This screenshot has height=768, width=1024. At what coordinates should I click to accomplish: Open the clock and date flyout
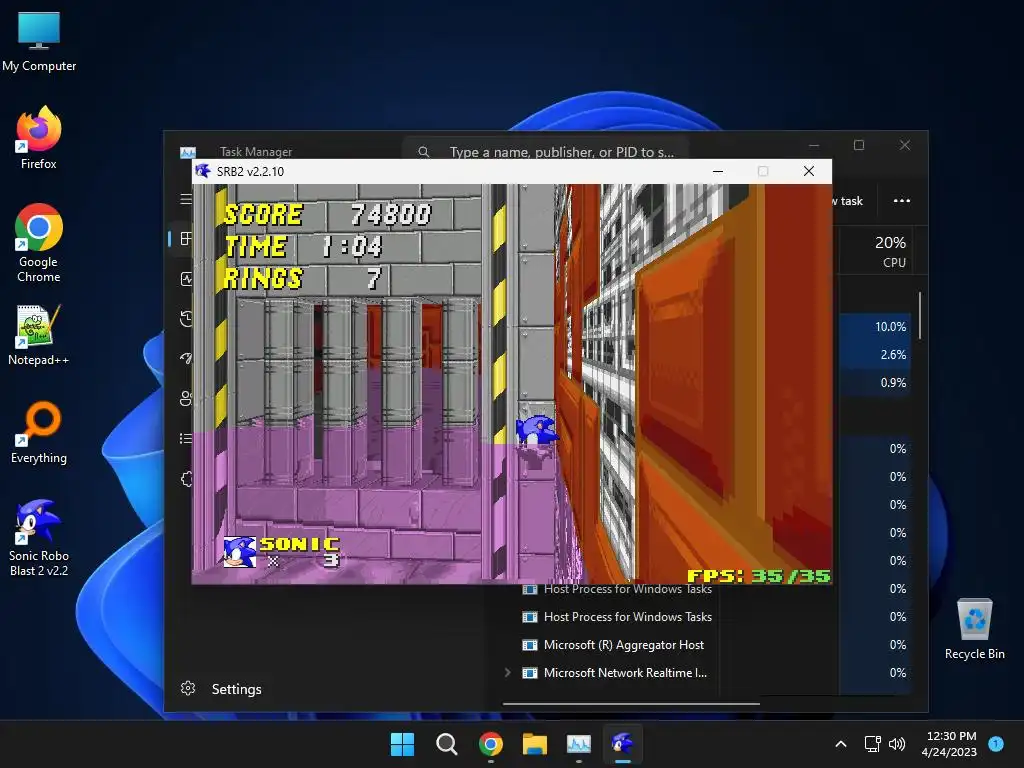click(x=950, y=744)
